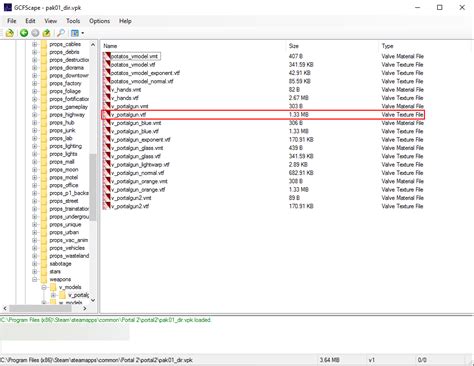
Task: Open the Find magnifier tool
Action: click(61, 33)
